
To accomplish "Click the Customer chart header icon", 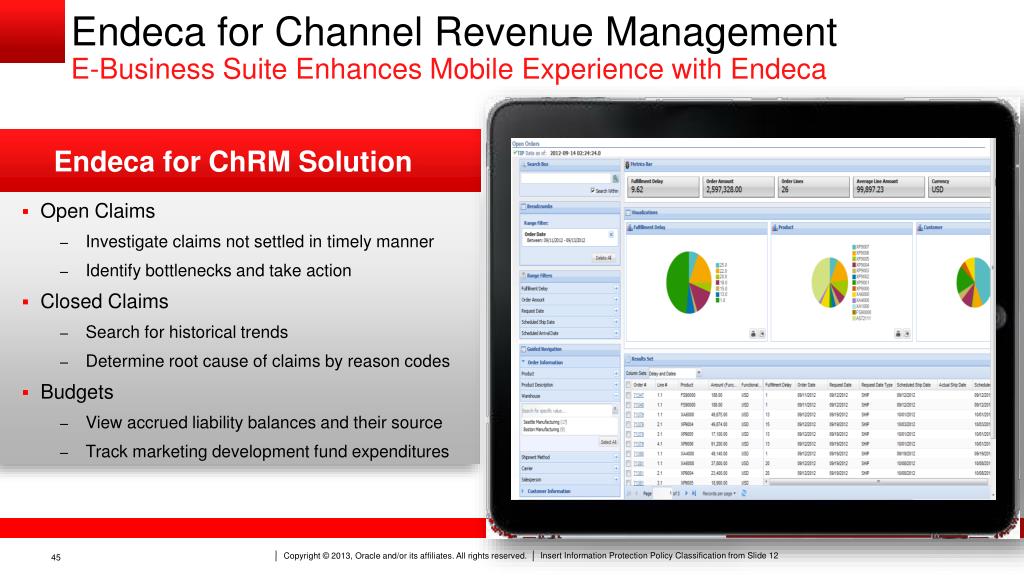I will click(x=920, y=227).
